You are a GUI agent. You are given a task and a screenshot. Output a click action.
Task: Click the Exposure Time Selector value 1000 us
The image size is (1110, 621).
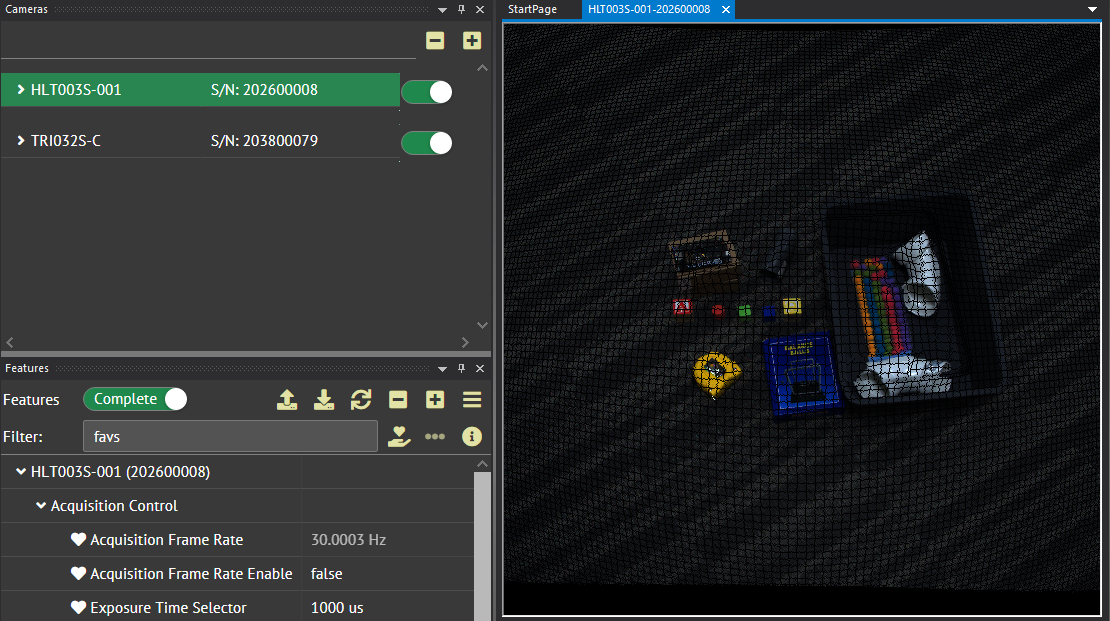(337, 608)
